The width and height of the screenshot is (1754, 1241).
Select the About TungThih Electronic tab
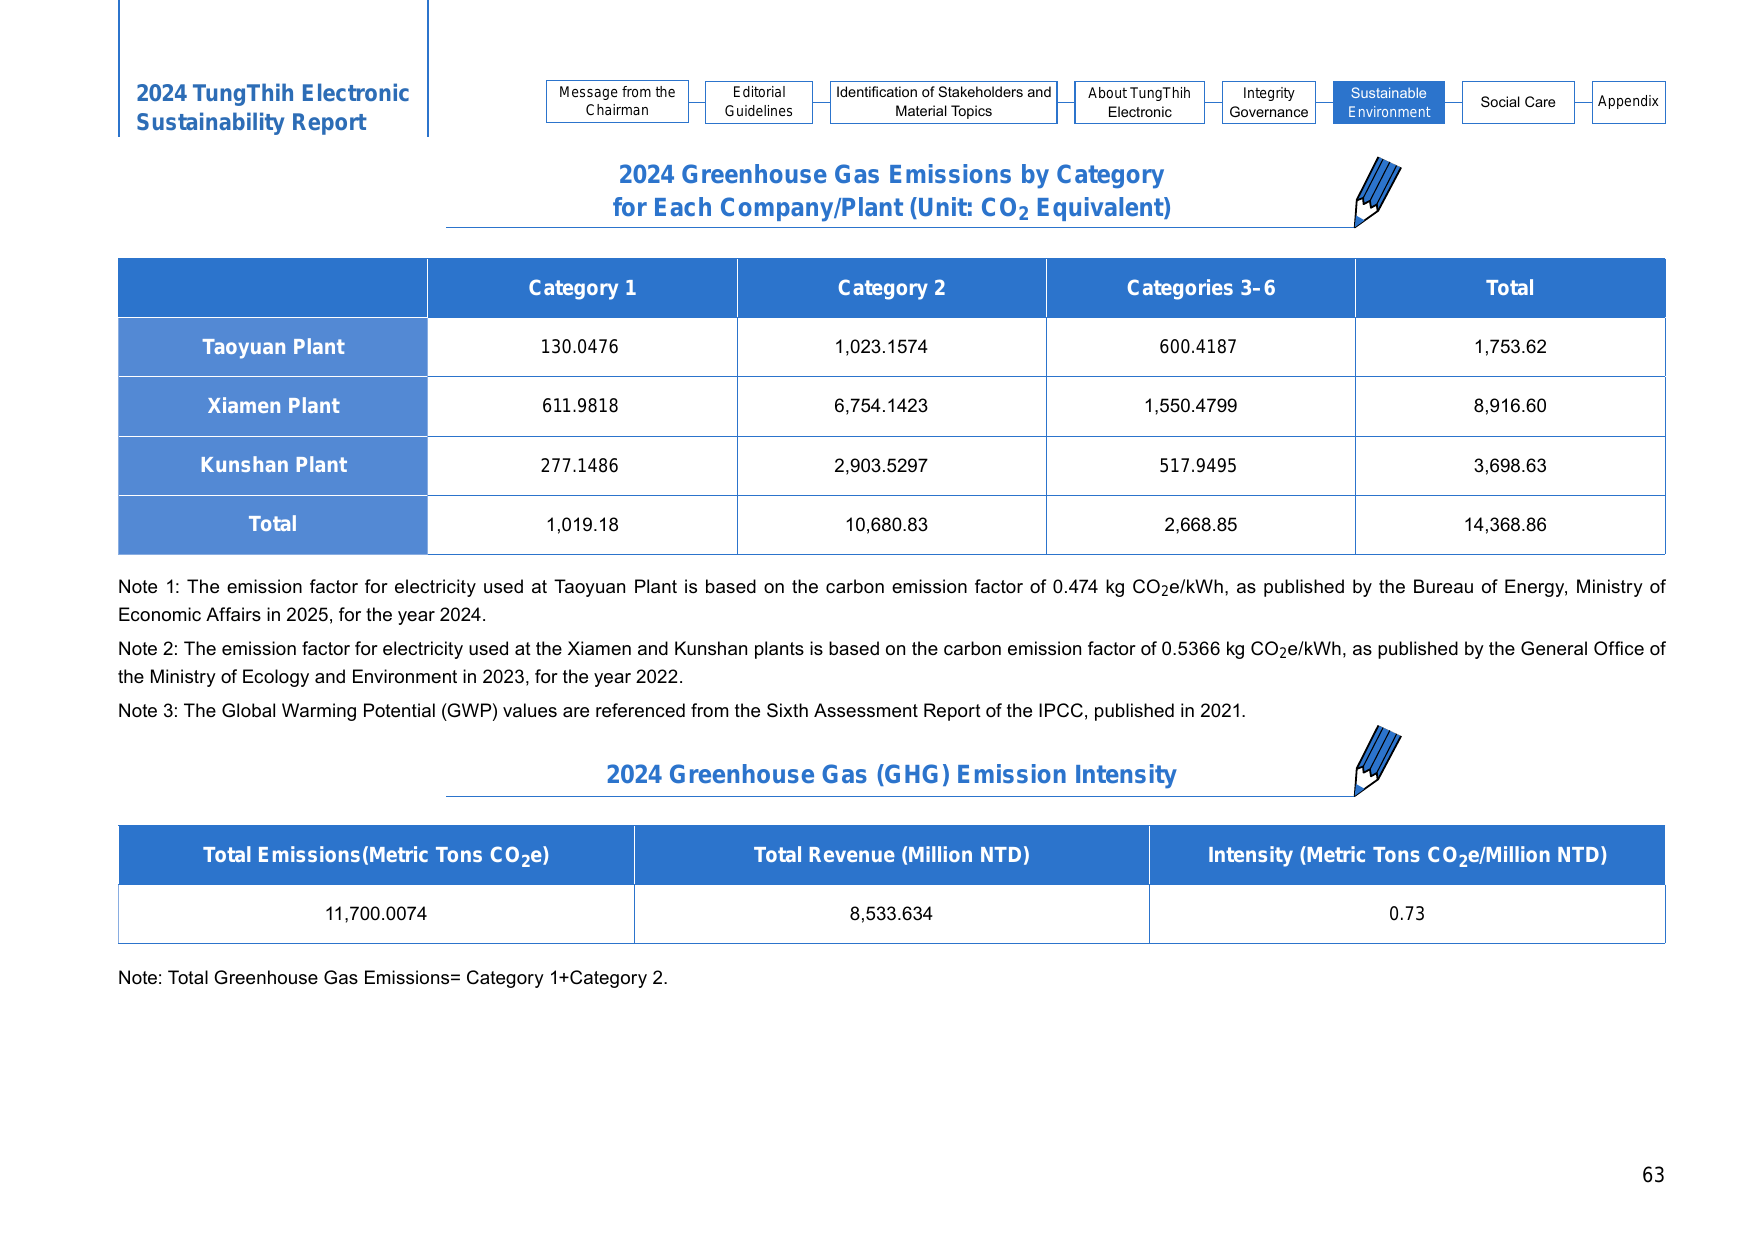tap(1139, 102)
